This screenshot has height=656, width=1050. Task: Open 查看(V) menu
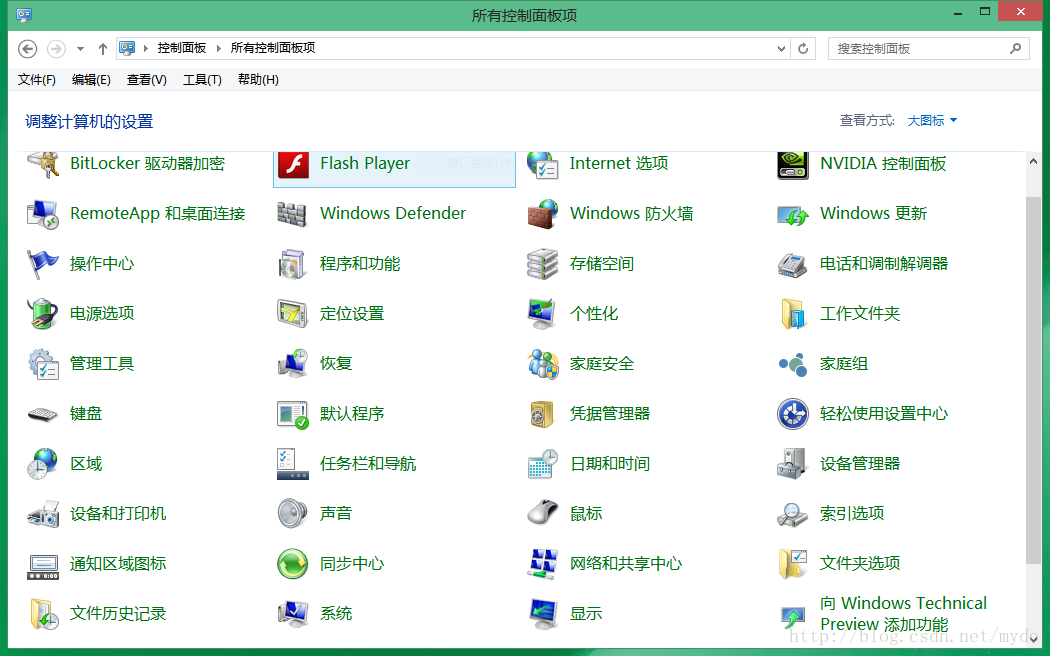click(x=147, y=80)
